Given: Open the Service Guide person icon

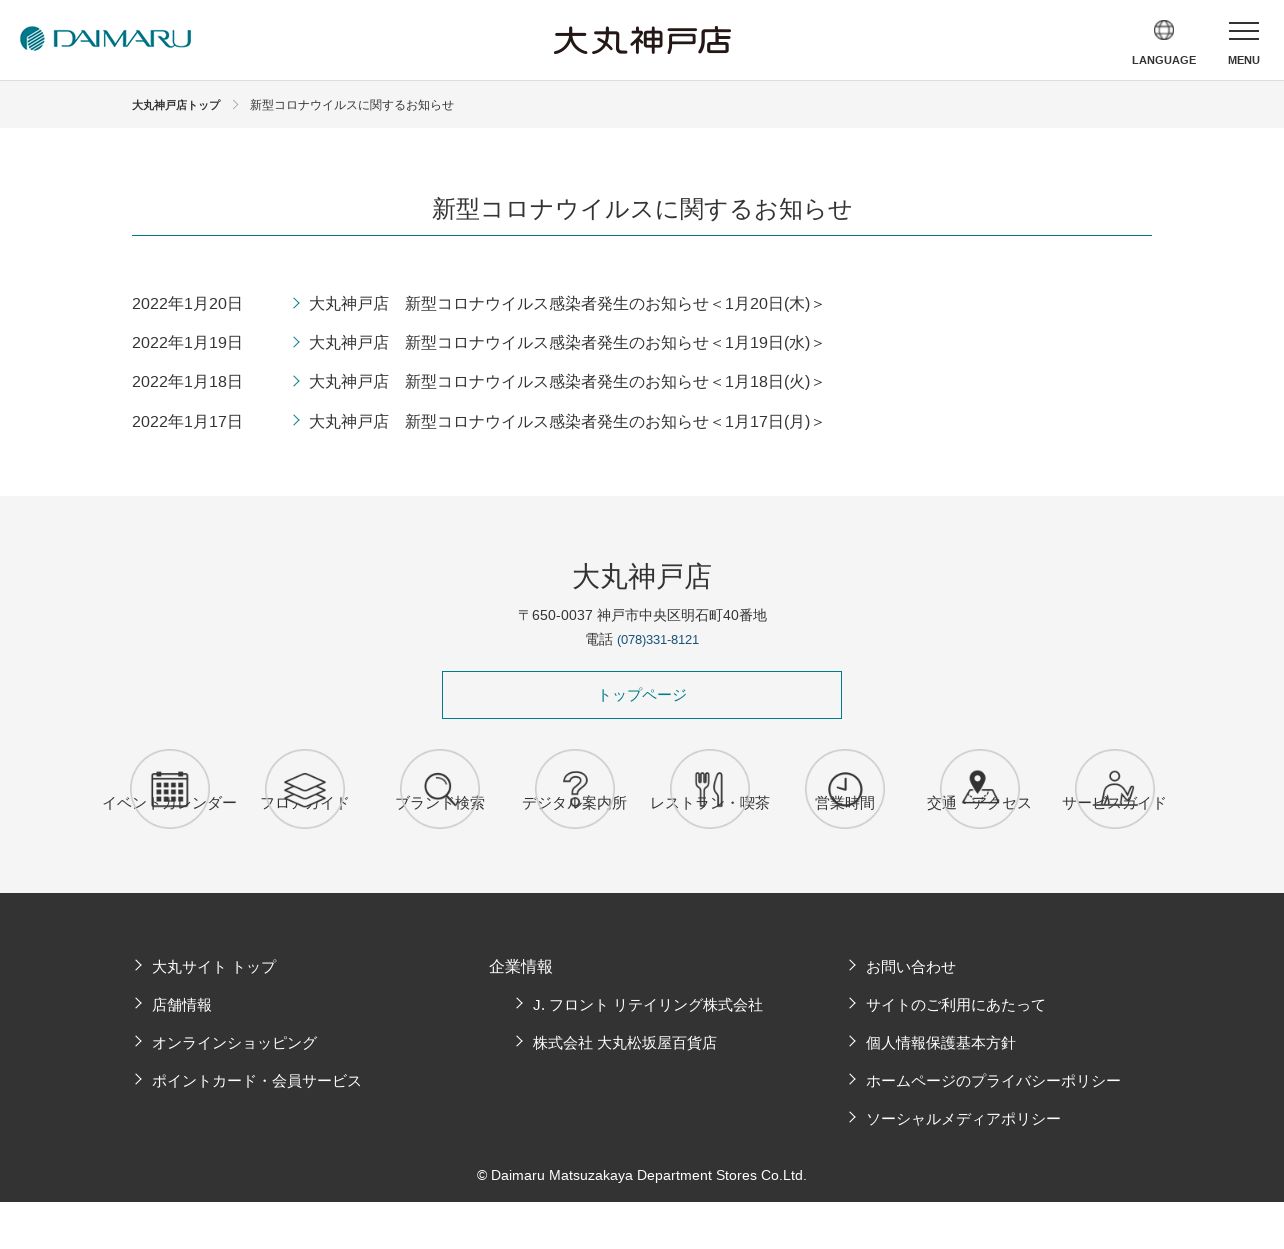Looking at the screenshot, I should pos(1115,789).
